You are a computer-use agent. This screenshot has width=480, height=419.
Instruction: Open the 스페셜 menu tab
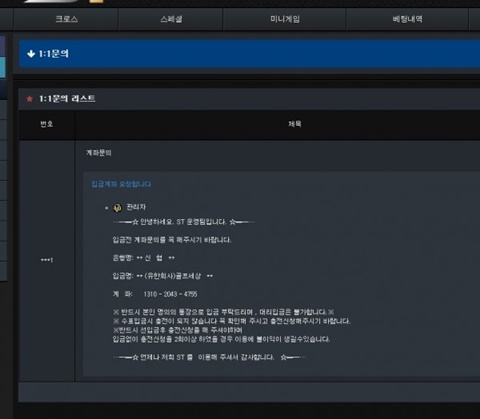tap(171, 19)
